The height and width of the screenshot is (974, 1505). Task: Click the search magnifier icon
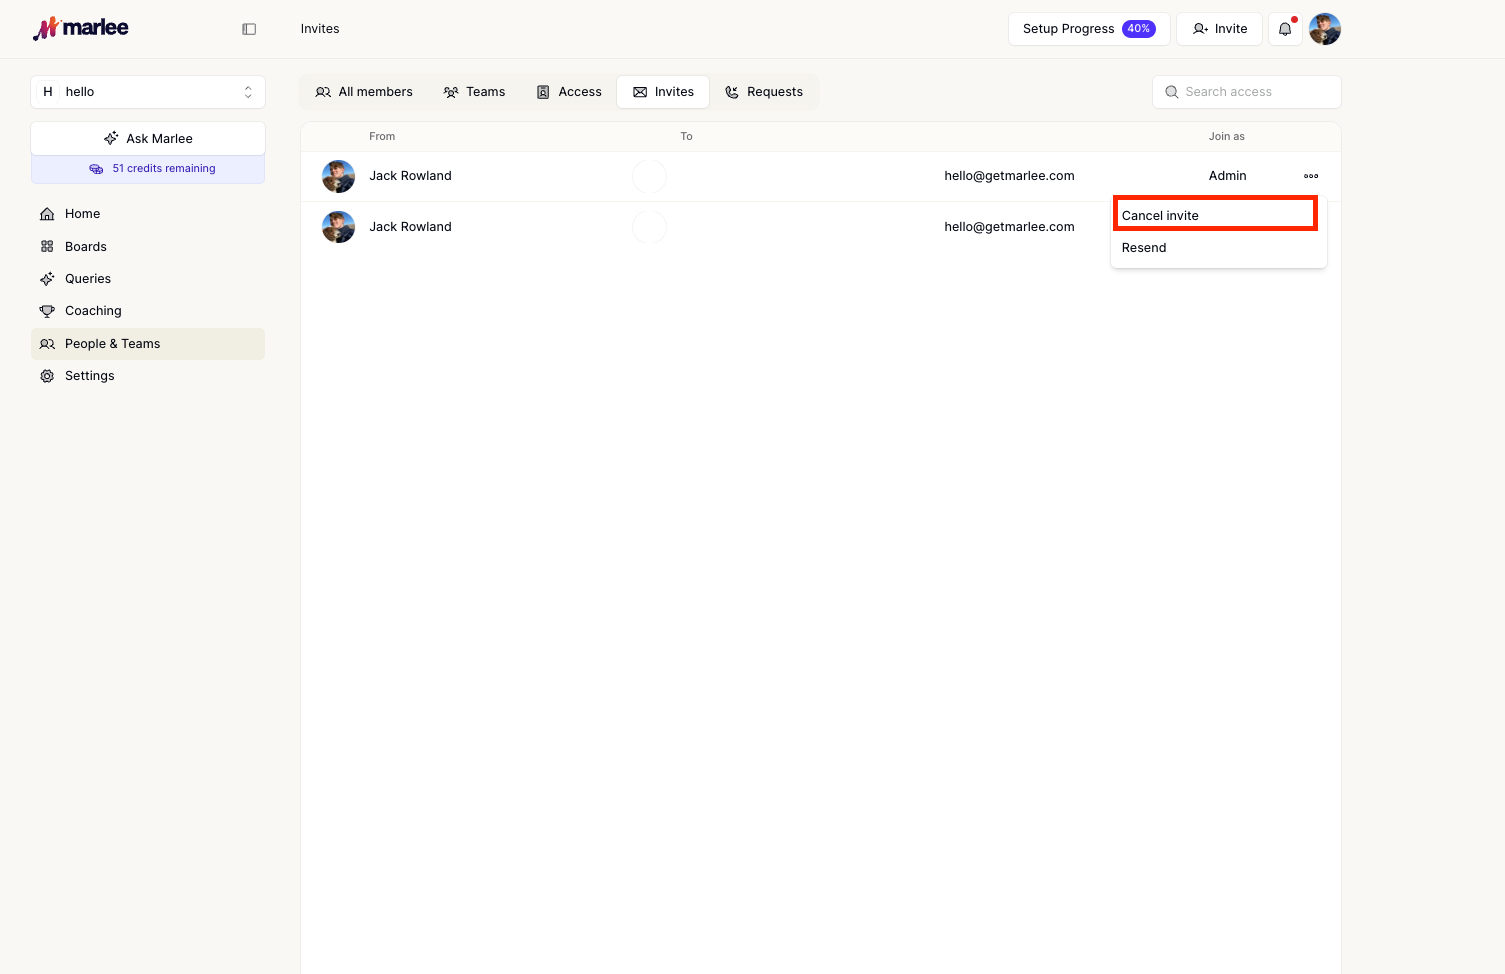(1172, 92)
